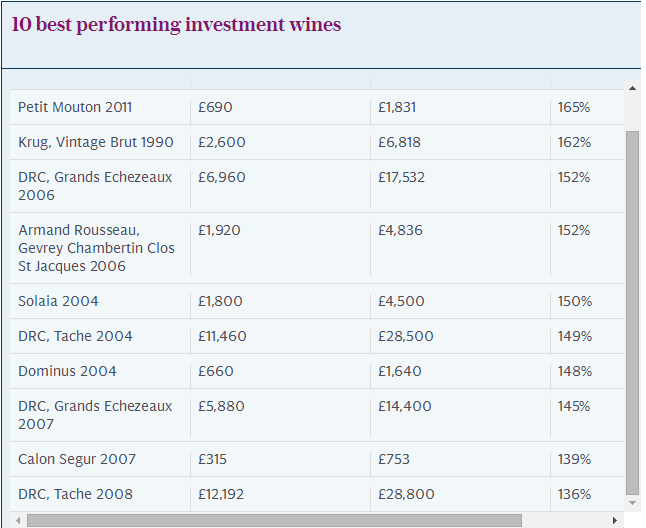The height and width of the screenshot is (528, 646).
Task: Select the 'DRC, Grands Echezeaux 2007' cell
Action: 100,415
